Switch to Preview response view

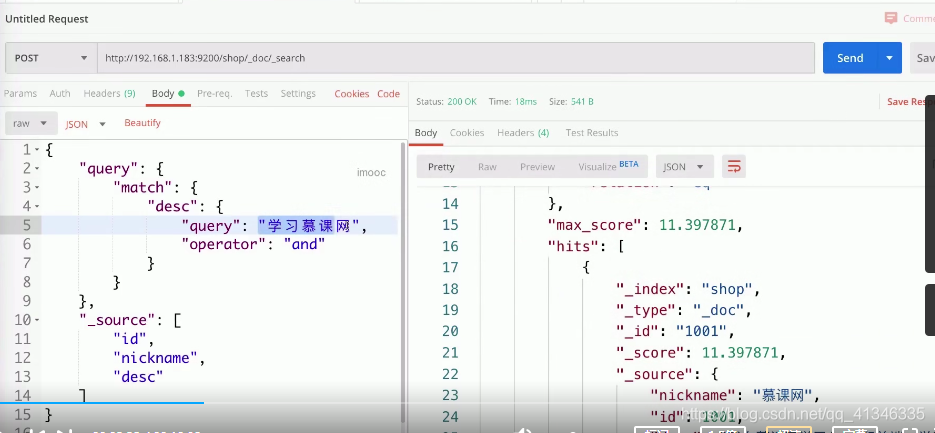coord(537,167)
